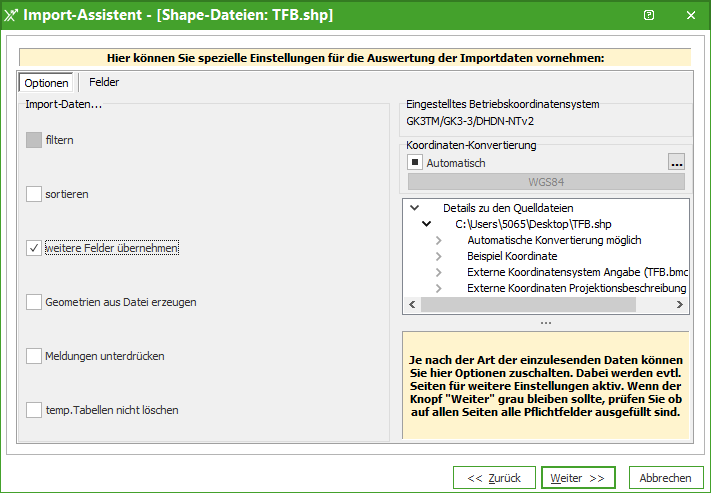Image resolution: width=711 pixels, height=493 pixels.
Task: Enable 'temp.Tabellen nicht löschen' checkbox
Action: (x=34, y=410)
